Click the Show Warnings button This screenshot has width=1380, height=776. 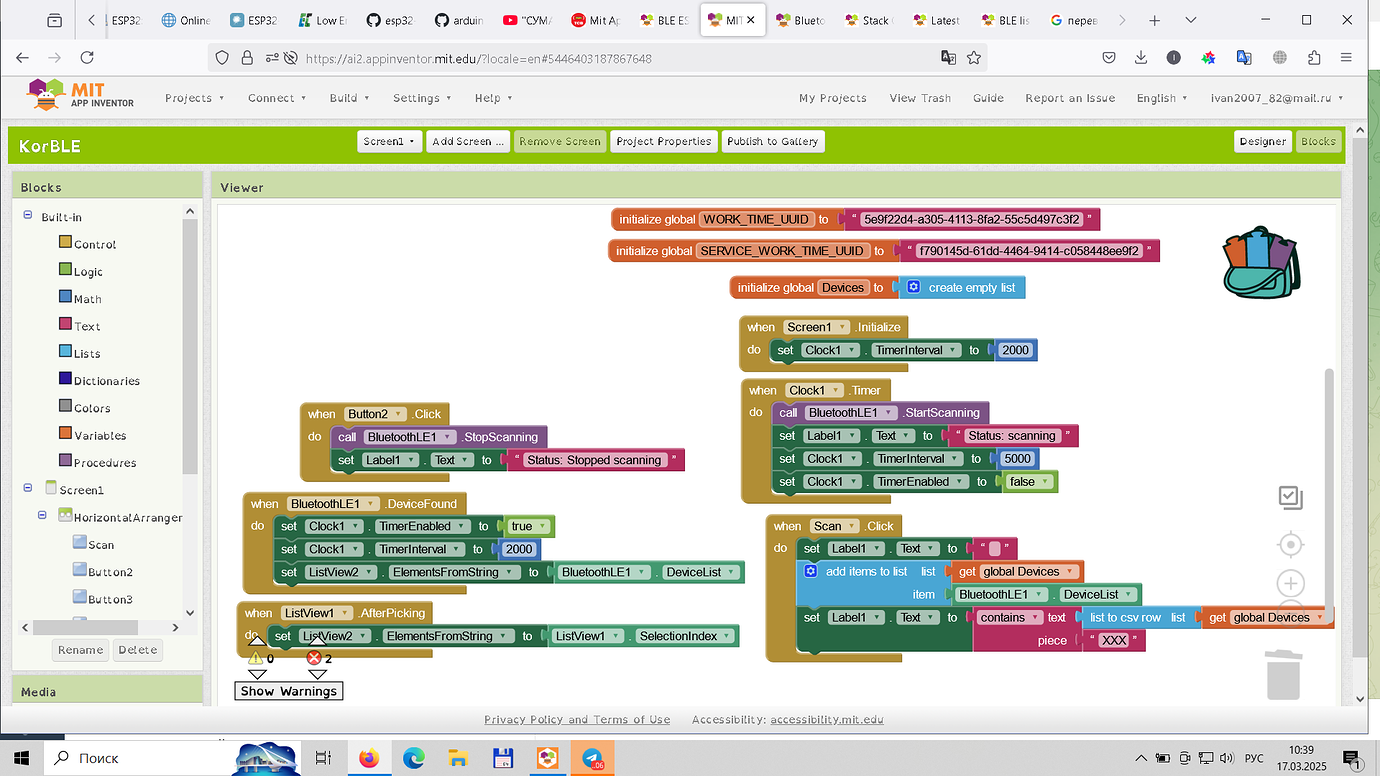point(289,691)
